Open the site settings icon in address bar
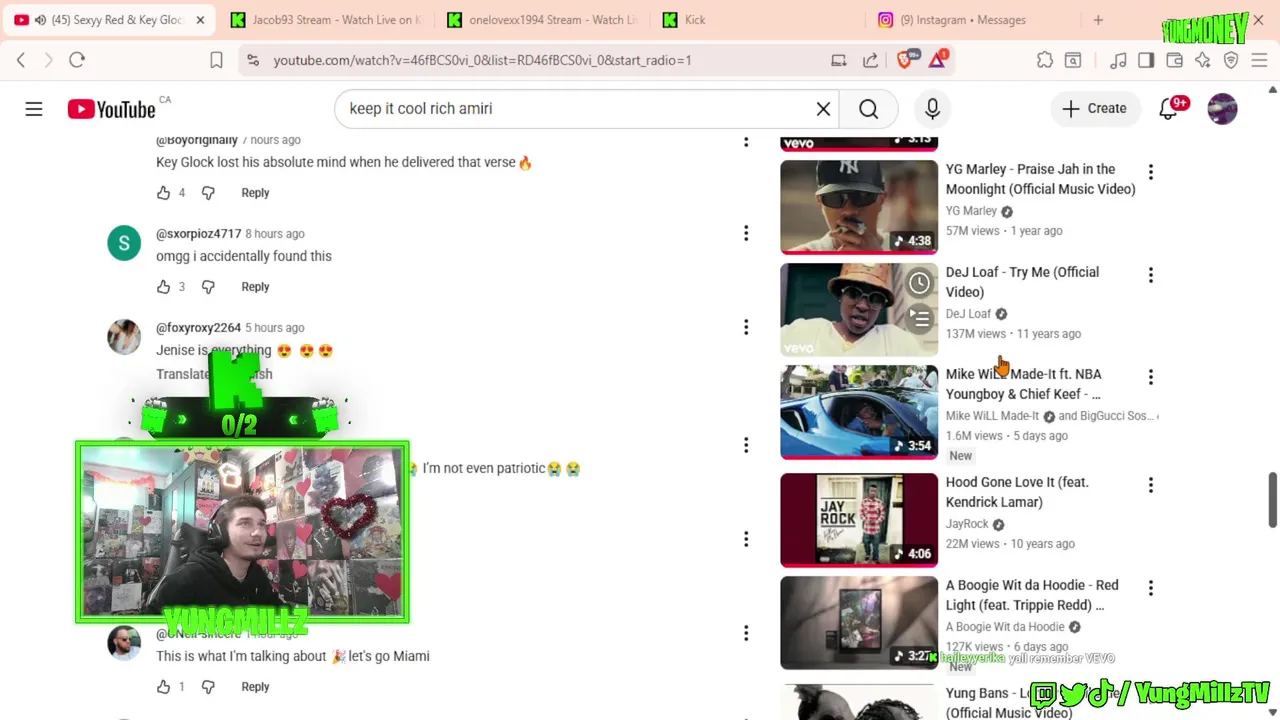Viewport: 1280px width, 720px height. [x=253, y=60]
